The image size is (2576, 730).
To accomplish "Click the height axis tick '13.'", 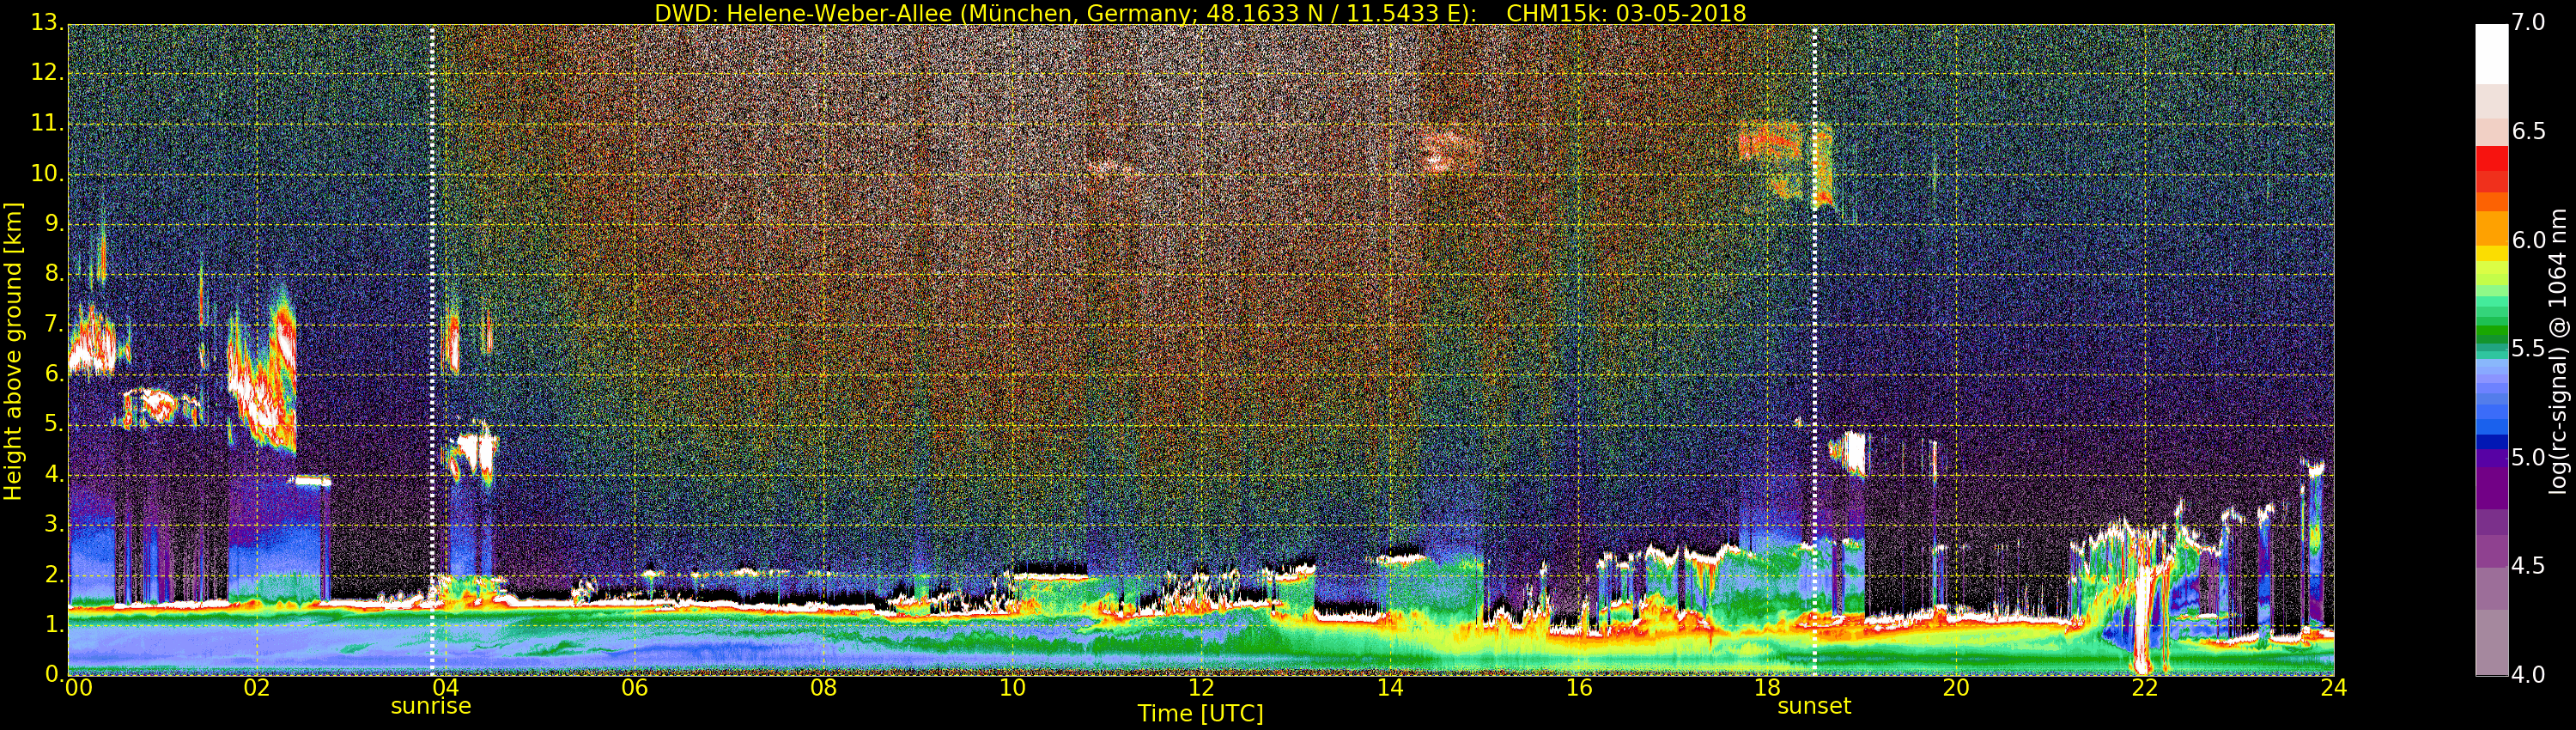I will [48, 23].
